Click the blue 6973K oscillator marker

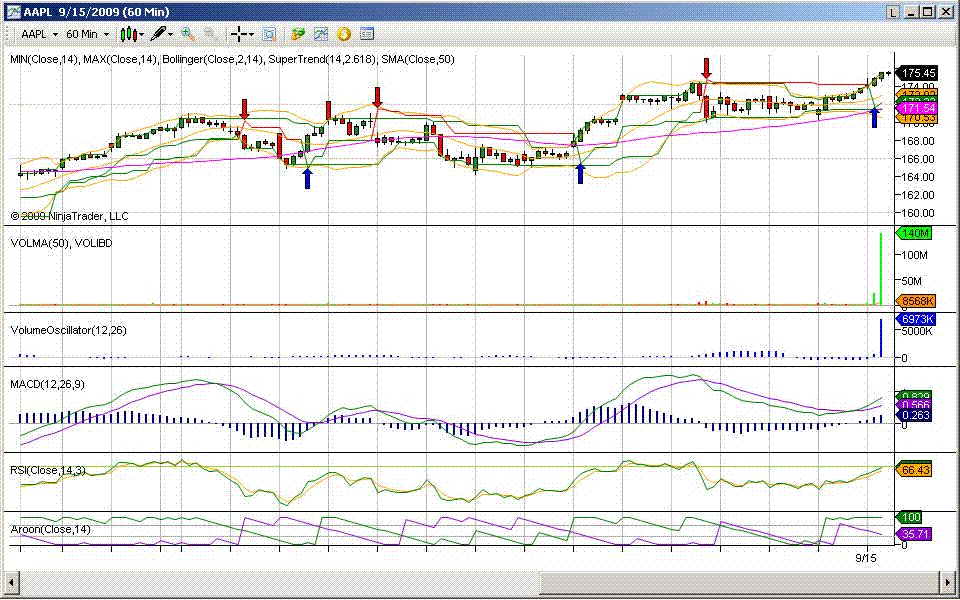pyautogui.click(x=916, y=319)
